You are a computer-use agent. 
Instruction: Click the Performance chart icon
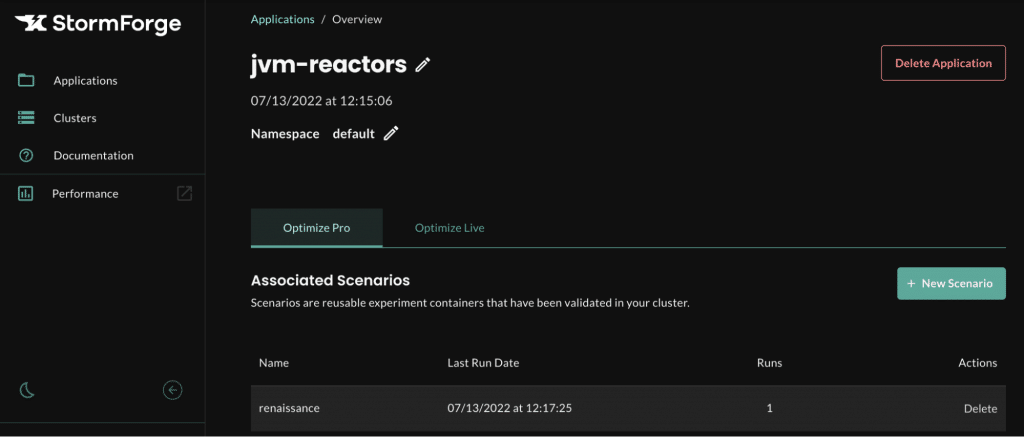25,193
